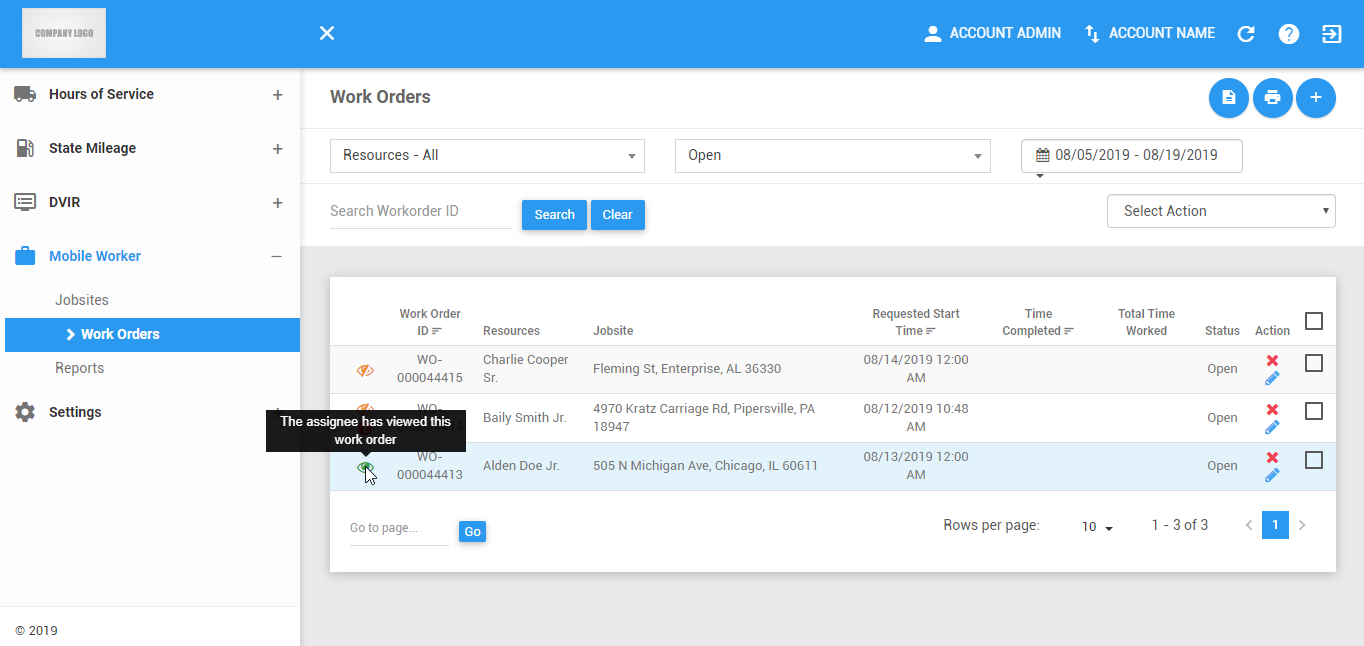Click not-viewed eye icon for WO-000044415
This screenshot has width=1364, height=646.
365,370
